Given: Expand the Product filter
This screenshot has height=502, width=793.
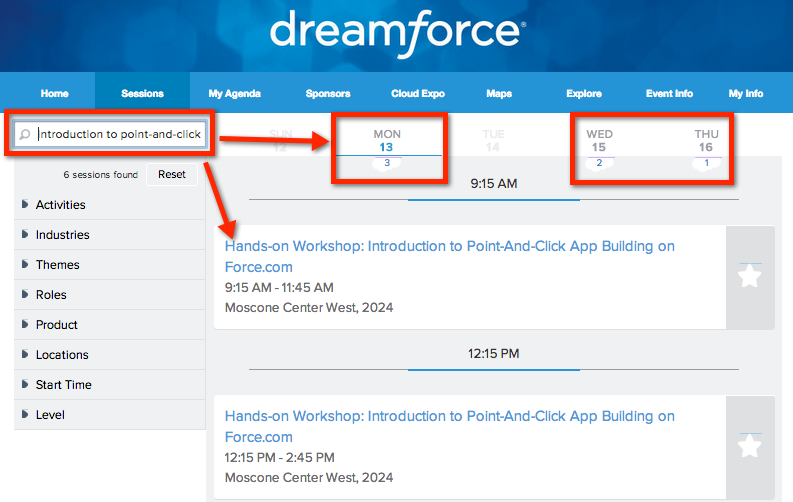Looking at the screenshot, I should click(x=110, y=325).
